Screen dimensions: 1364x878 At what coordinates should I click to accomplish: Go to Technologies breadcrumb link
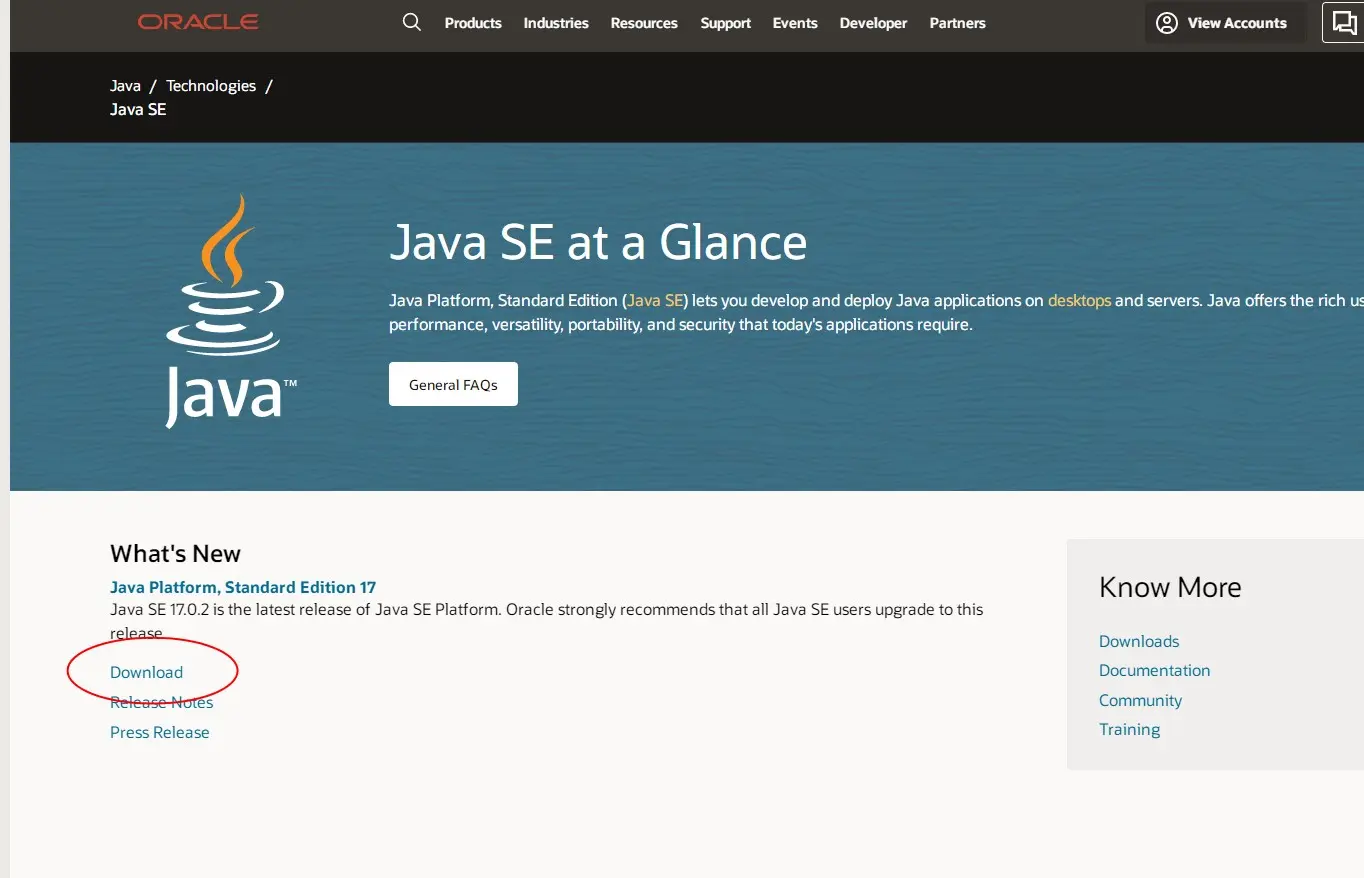point(211,86)
